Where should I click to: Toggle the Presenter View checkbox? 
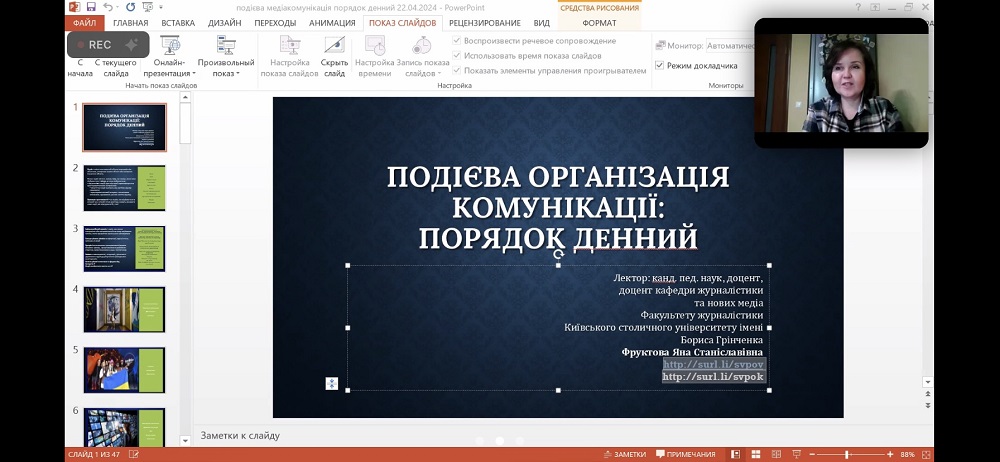point(660,66)
